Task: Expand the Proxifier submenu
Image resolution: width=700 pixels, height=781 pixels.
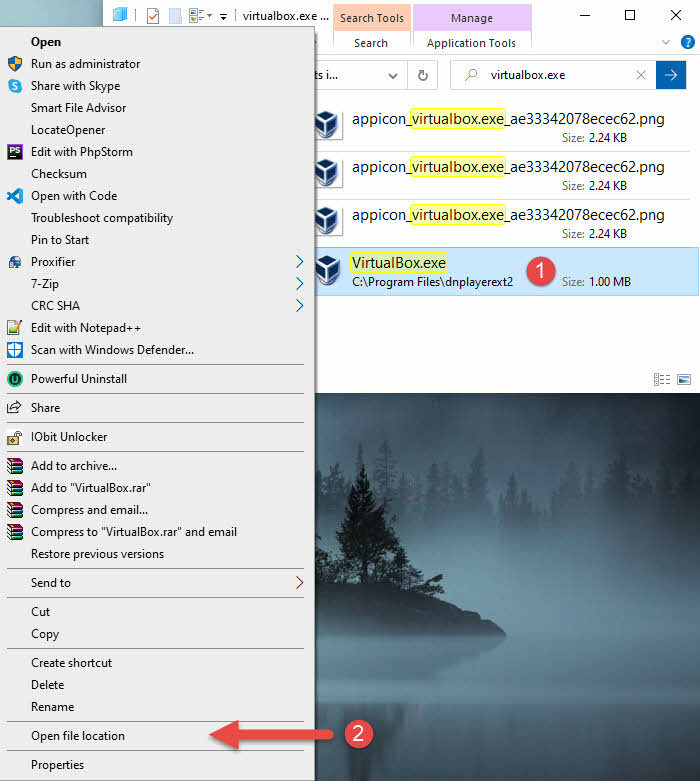Action: coord(299,261)
